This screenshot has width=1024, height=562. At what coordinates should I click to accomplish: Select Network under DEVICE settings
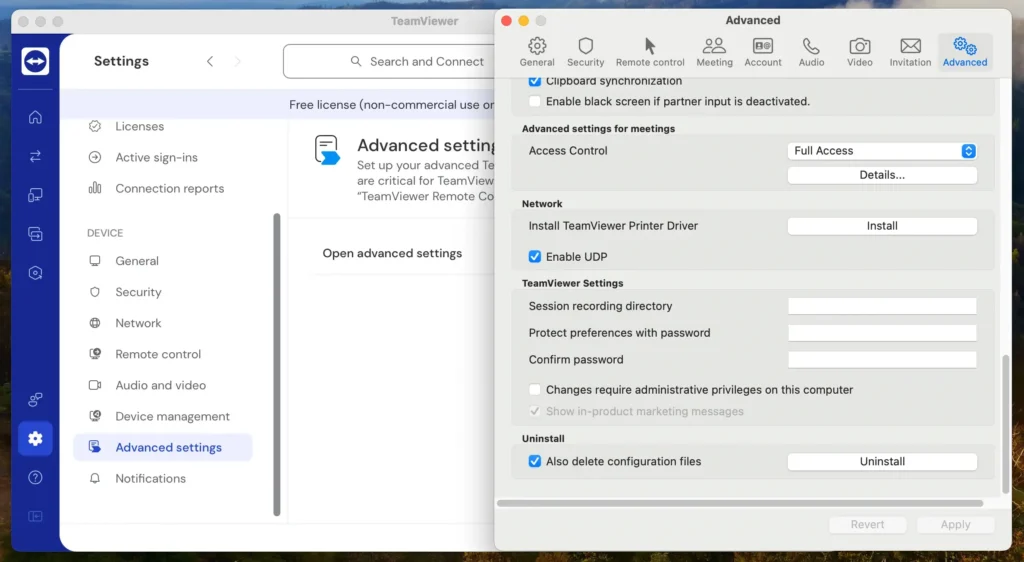138,323
